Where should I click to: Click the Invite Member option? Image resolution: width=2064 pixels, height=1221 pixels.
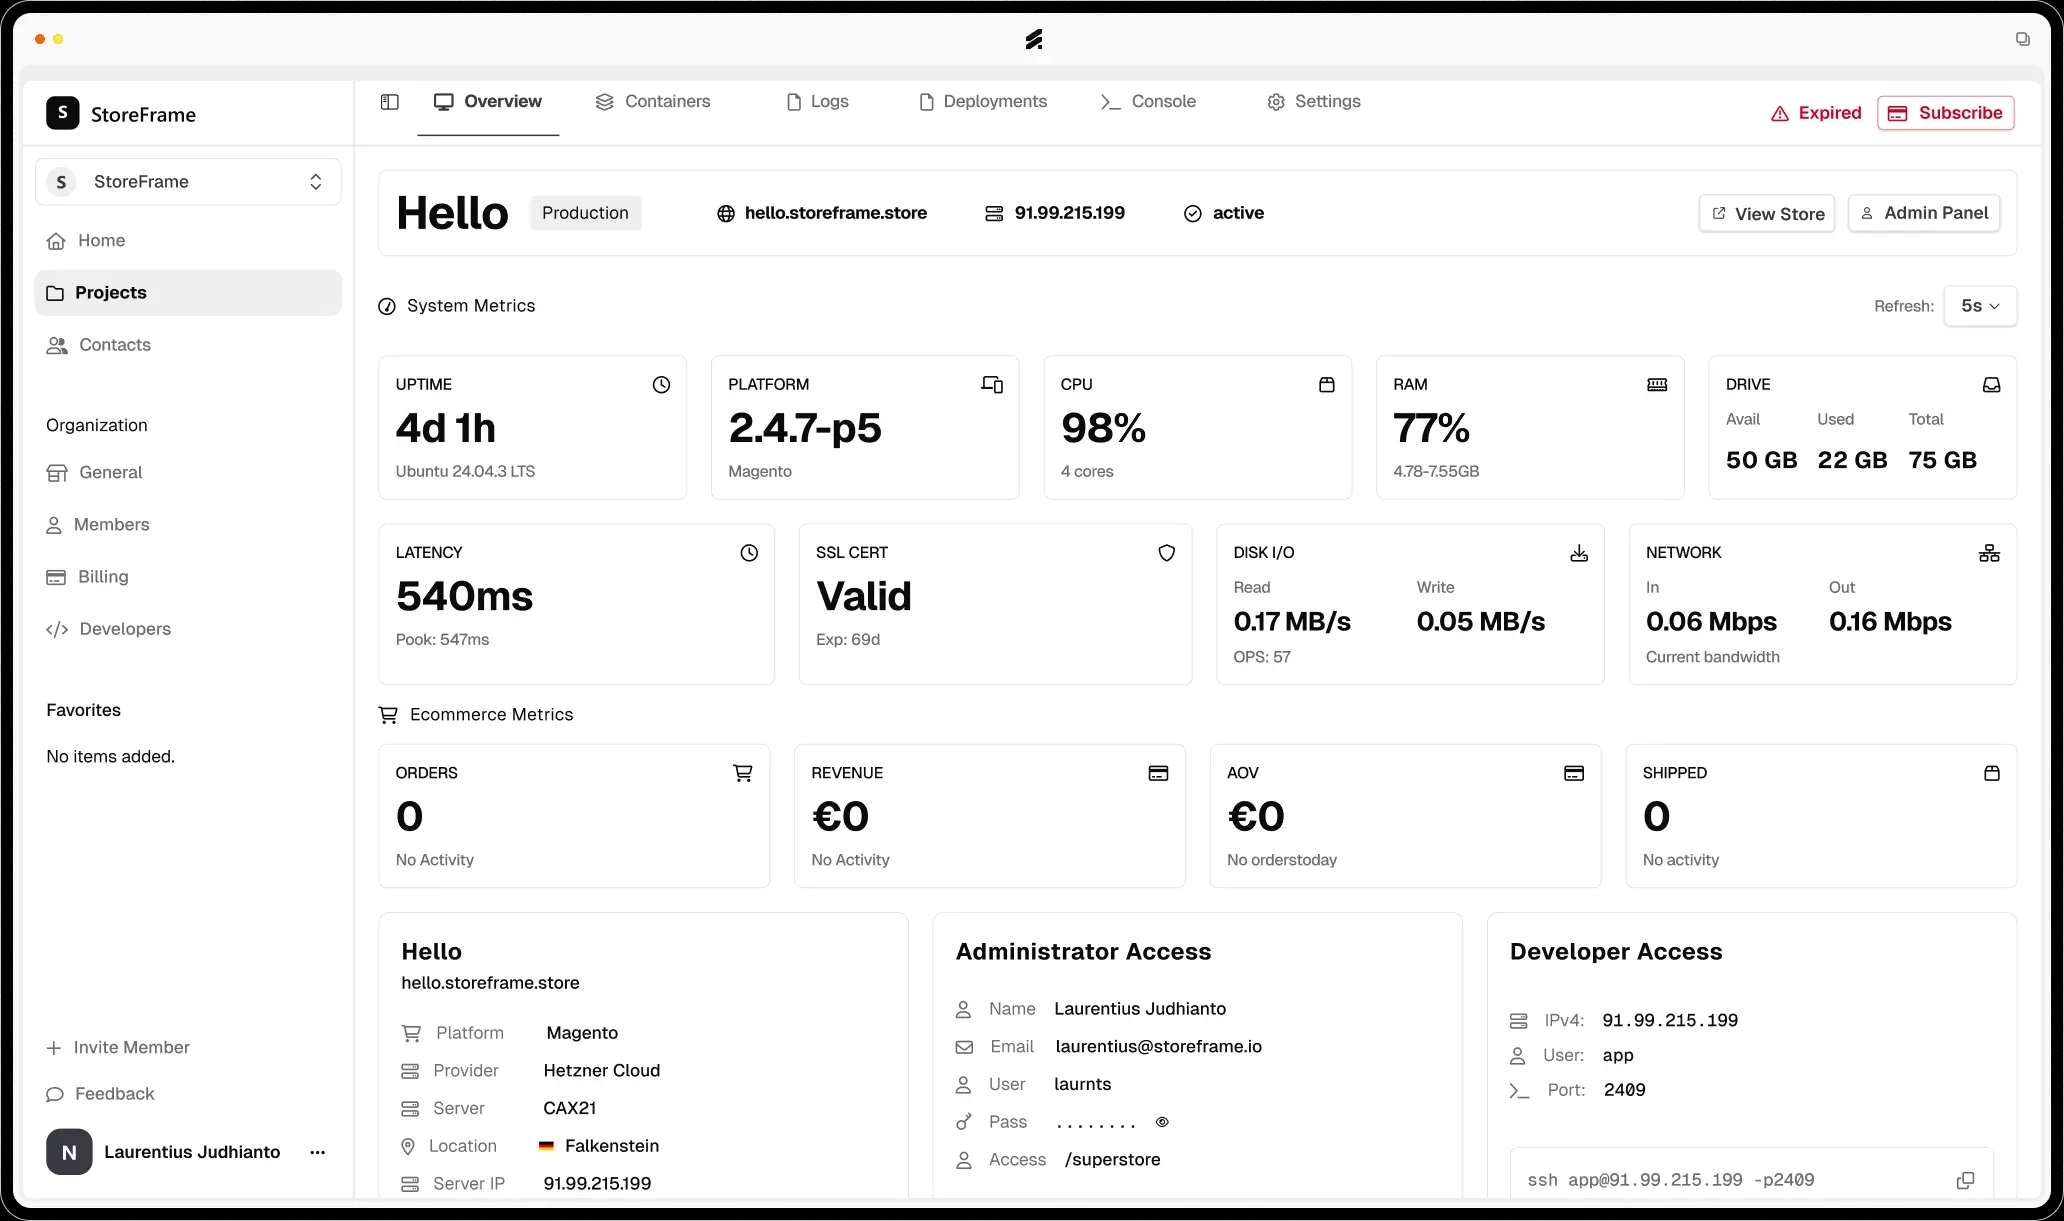[130, 1047]
